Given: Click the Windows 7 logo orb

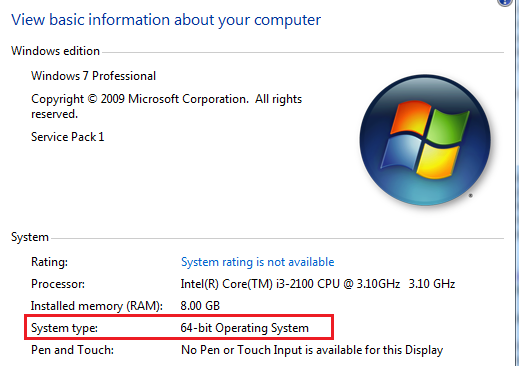Looking at the screenshot, I should pos(425,140).
